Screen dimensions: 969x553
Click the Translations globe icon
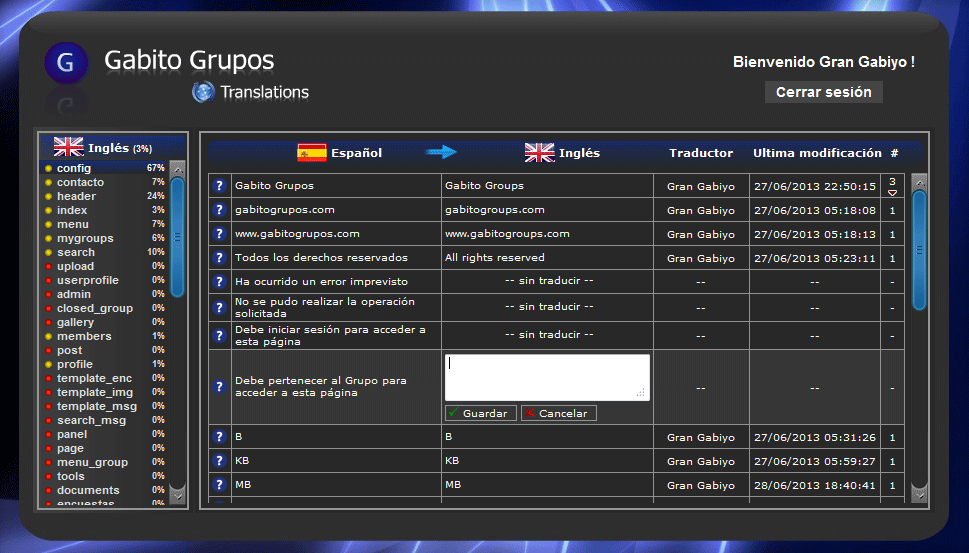pyautogui.click(x=203, y=93)
